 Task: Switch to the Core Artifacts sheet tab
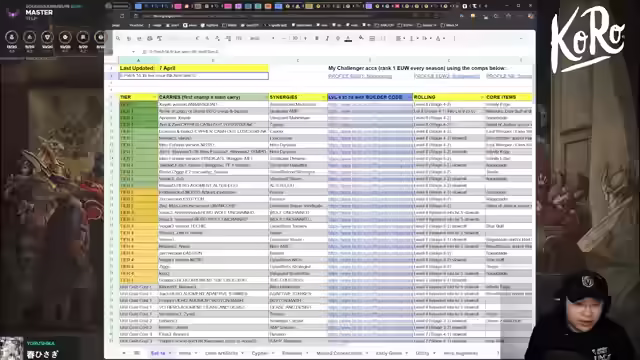click(x=221, y=353)
